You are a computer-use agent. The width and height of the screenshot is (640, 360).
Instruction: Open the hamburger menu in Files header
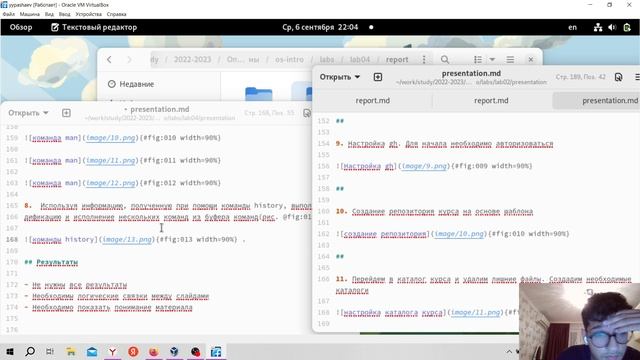(x=510, y=60)
